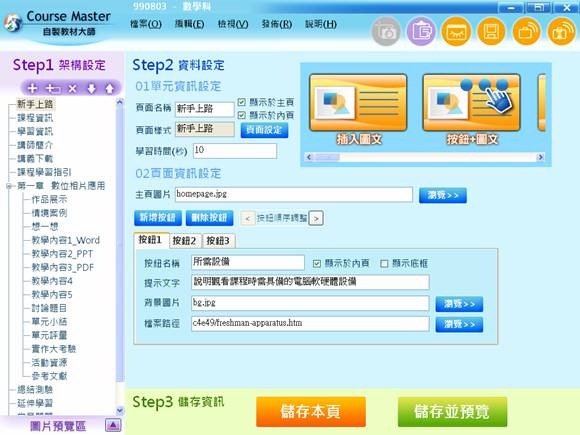This screenshot has width=580, height=435.
Task: Open the 說明(H) menu
Action: click(x=321, y=24)
